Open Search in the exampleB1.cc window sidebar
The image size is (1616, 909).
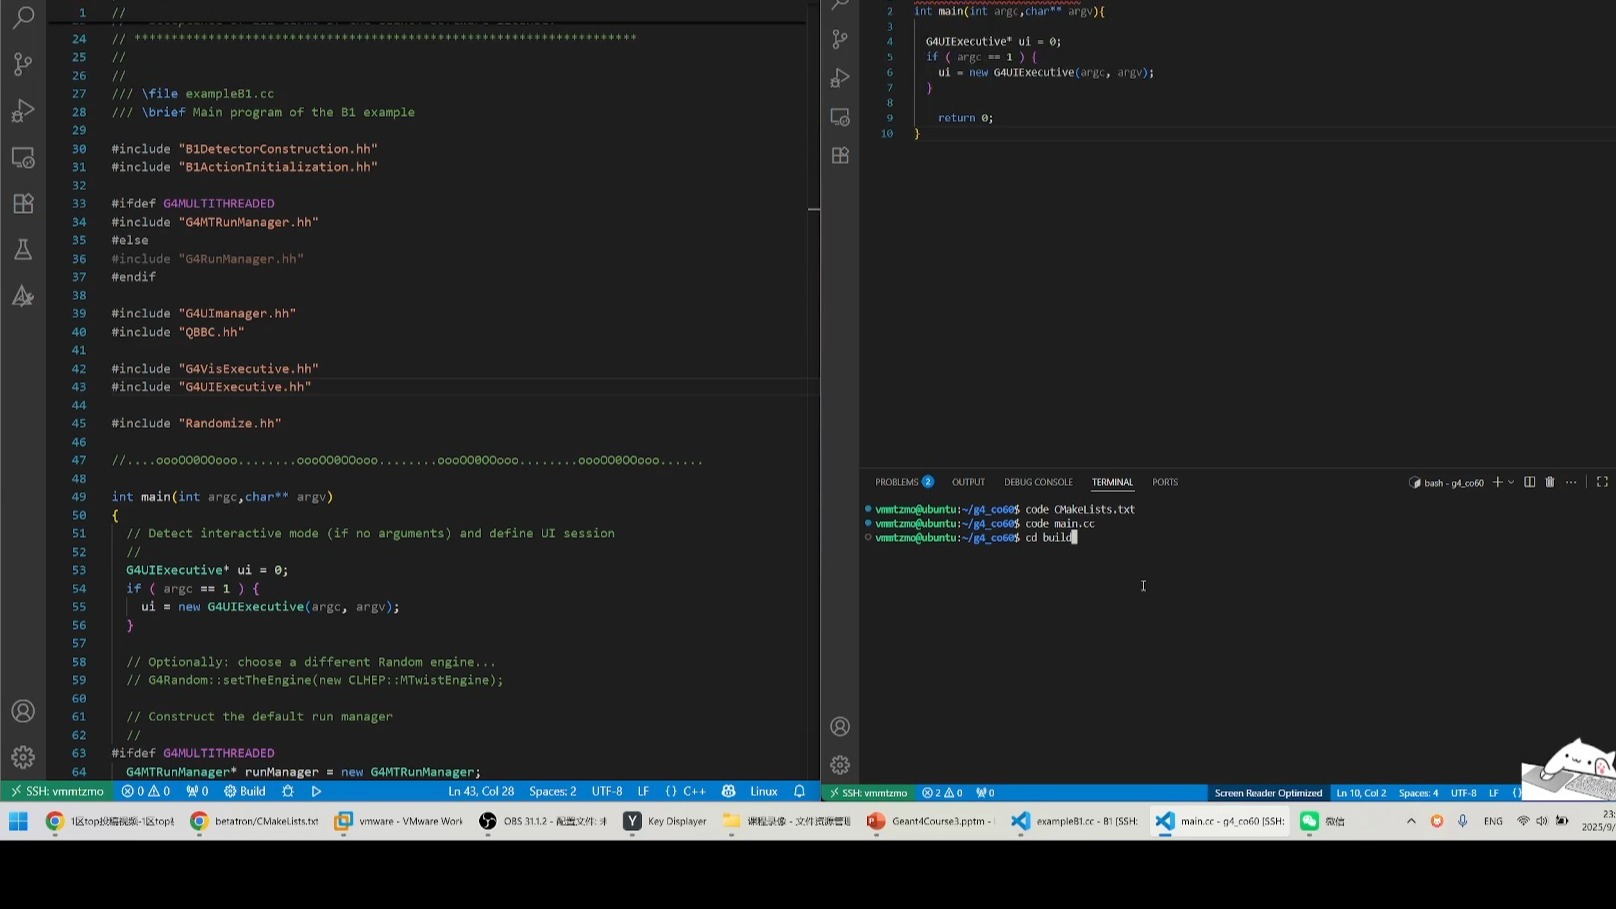coord(23,17)
